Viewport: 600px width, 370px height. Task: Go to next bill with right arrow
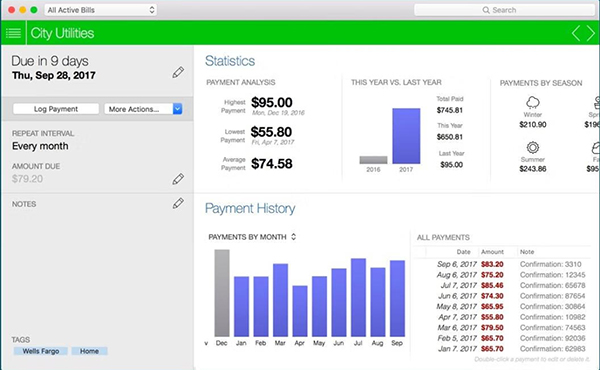click(x=590, y=33)
